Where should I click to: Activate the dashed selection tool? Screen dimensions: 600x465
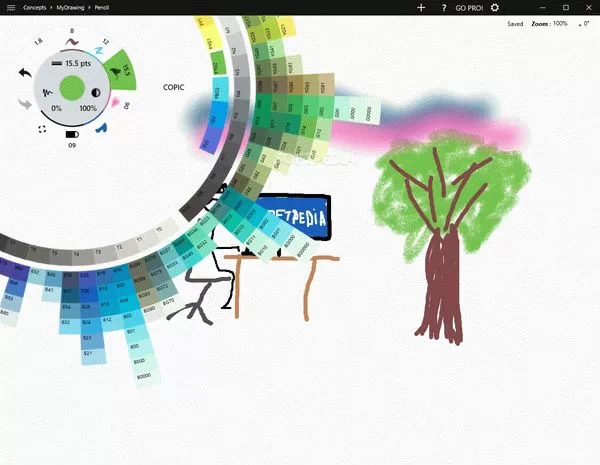(42, 129)
